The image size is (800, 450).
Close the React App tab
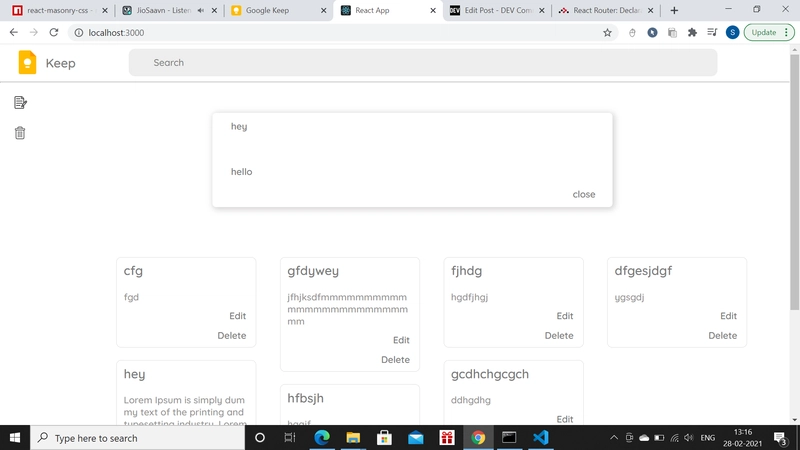click(433, 10)
